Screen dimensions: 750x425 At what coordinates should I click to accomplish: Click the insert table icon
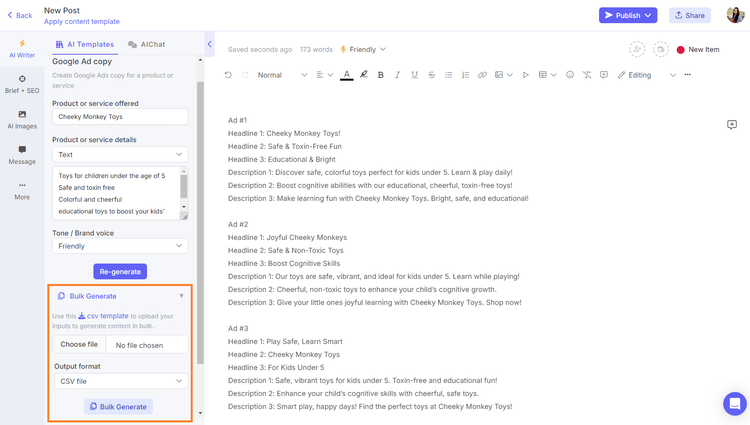(542, 75)
